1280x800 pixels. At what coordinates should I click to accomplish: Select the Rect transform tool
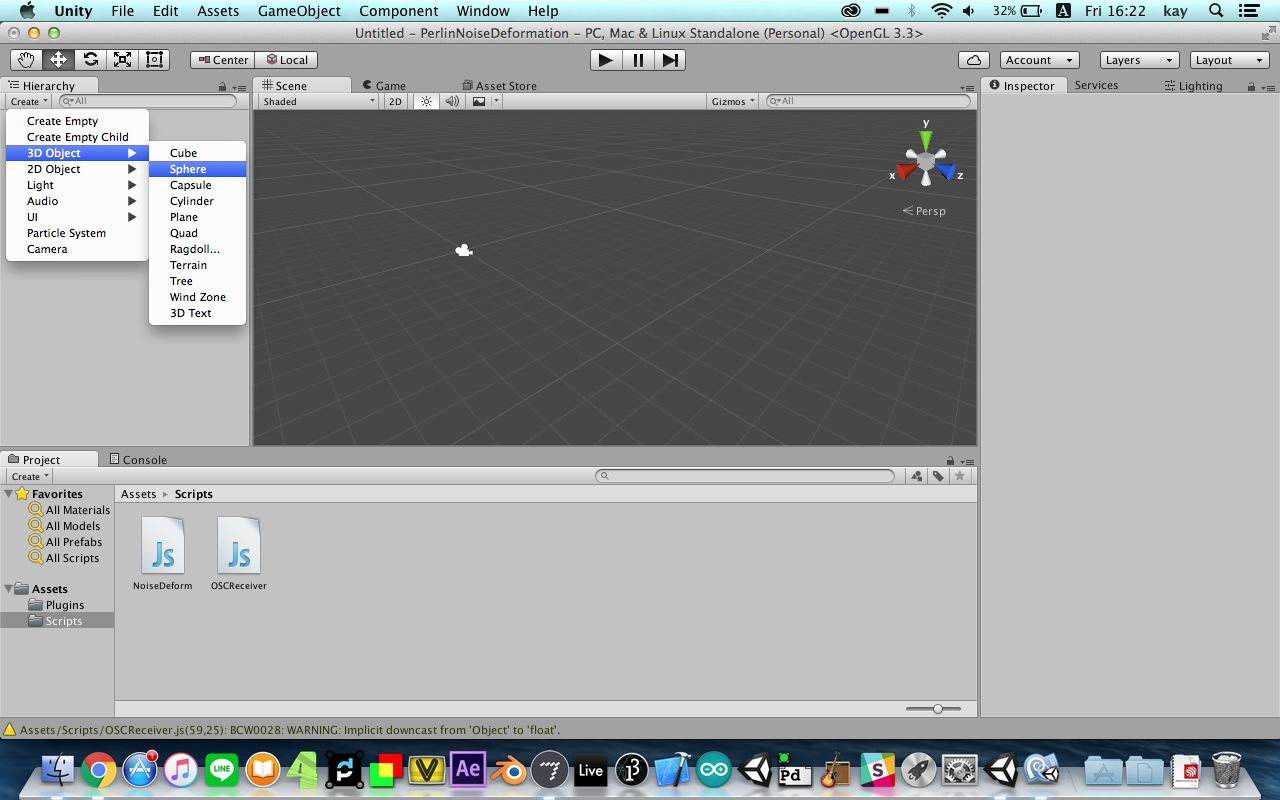coord(154,60)
